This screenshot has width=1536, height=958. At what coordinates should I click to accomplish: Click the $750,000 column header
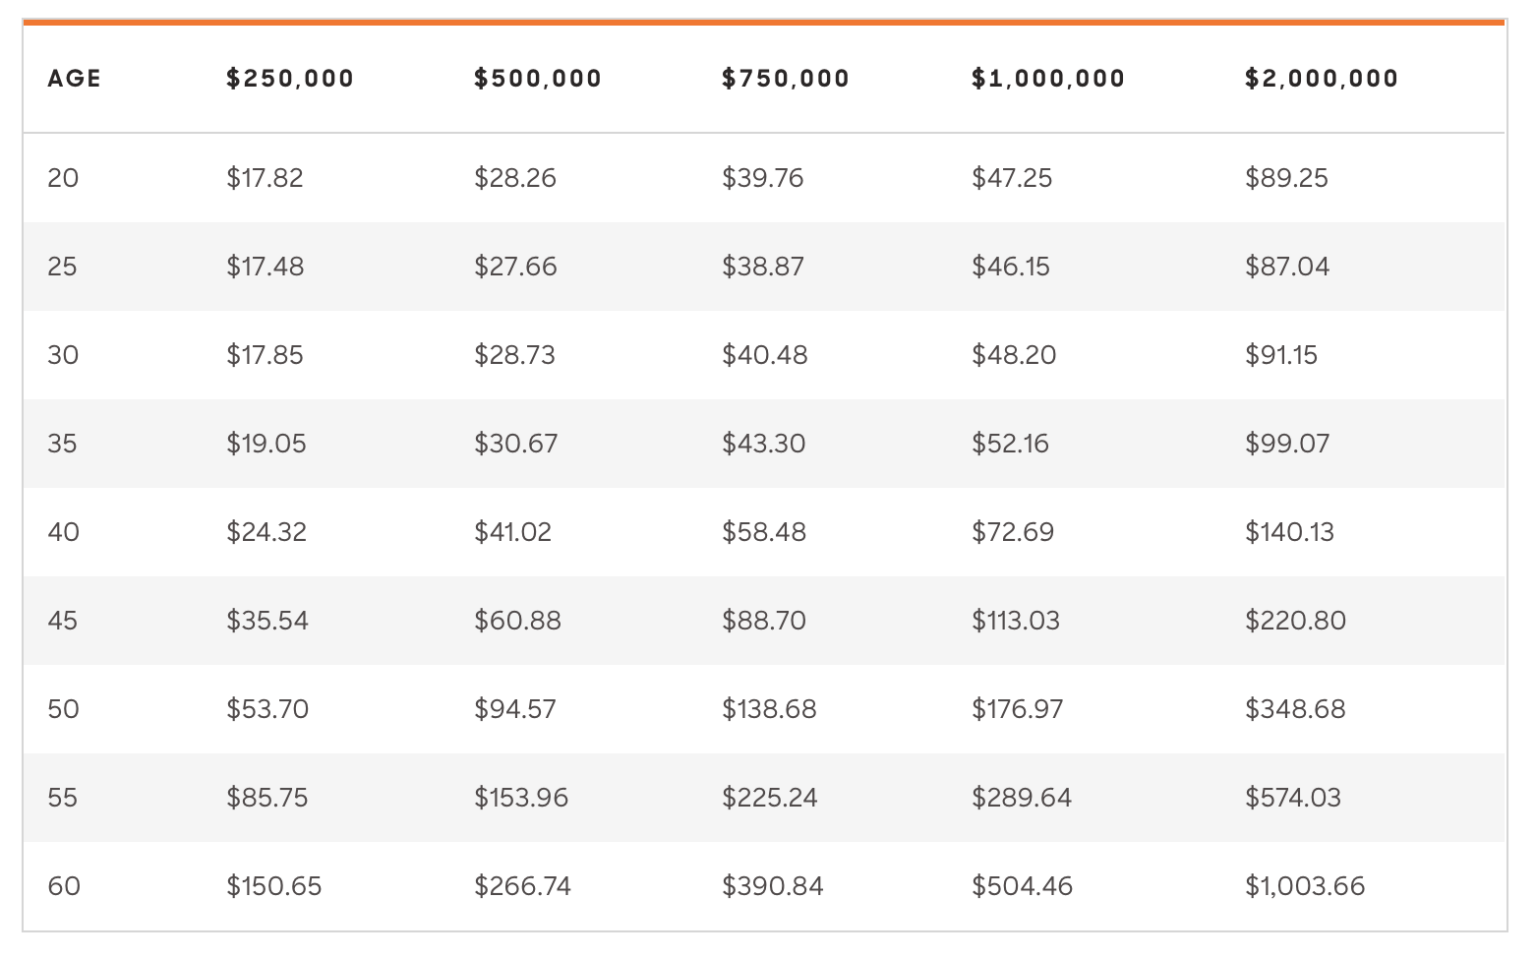tap(786, 79)
